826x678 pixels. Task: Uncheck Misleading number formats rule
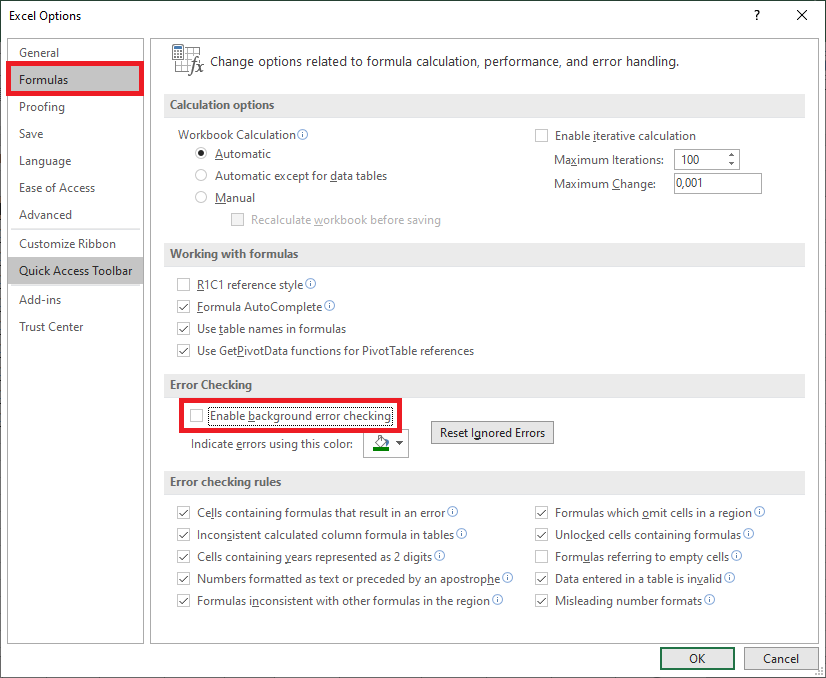click(542, 601)
